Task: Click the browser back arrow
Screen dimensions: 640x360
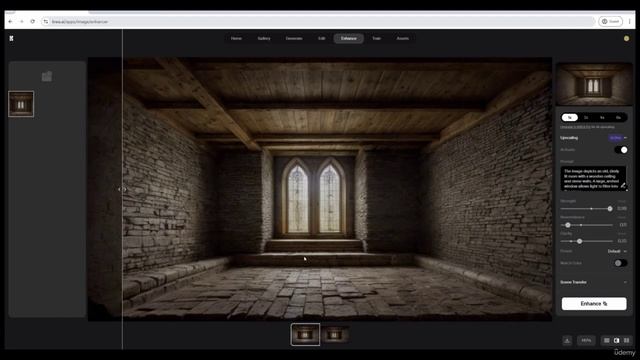Action: click(10, 21)
